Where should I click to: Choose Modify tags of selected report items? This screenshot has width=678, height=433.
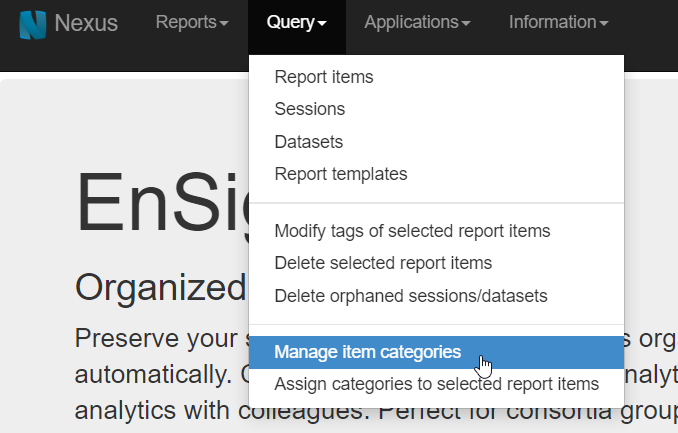pos(436,231)
